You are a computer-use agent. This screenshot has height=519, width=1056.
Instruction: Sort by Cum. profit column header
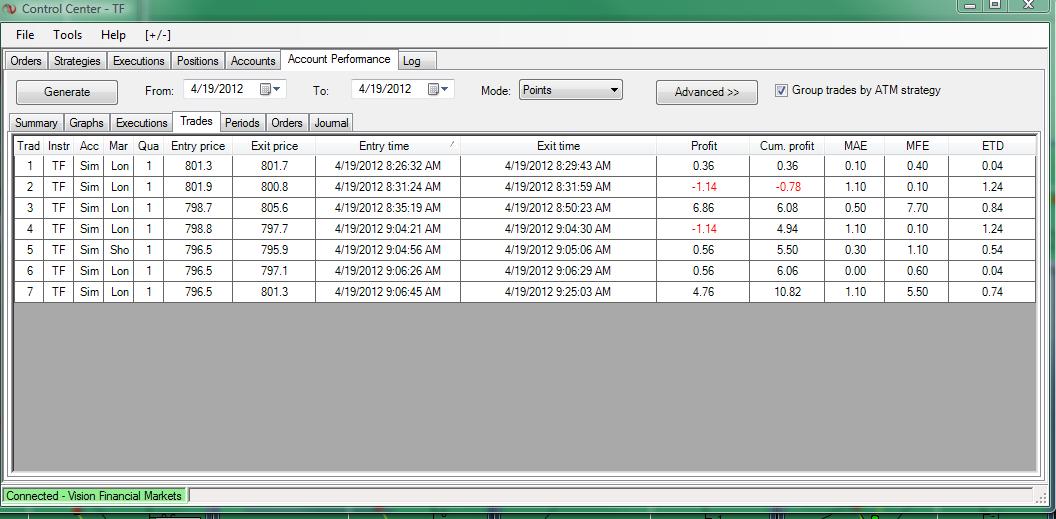[x=787, y=146]
